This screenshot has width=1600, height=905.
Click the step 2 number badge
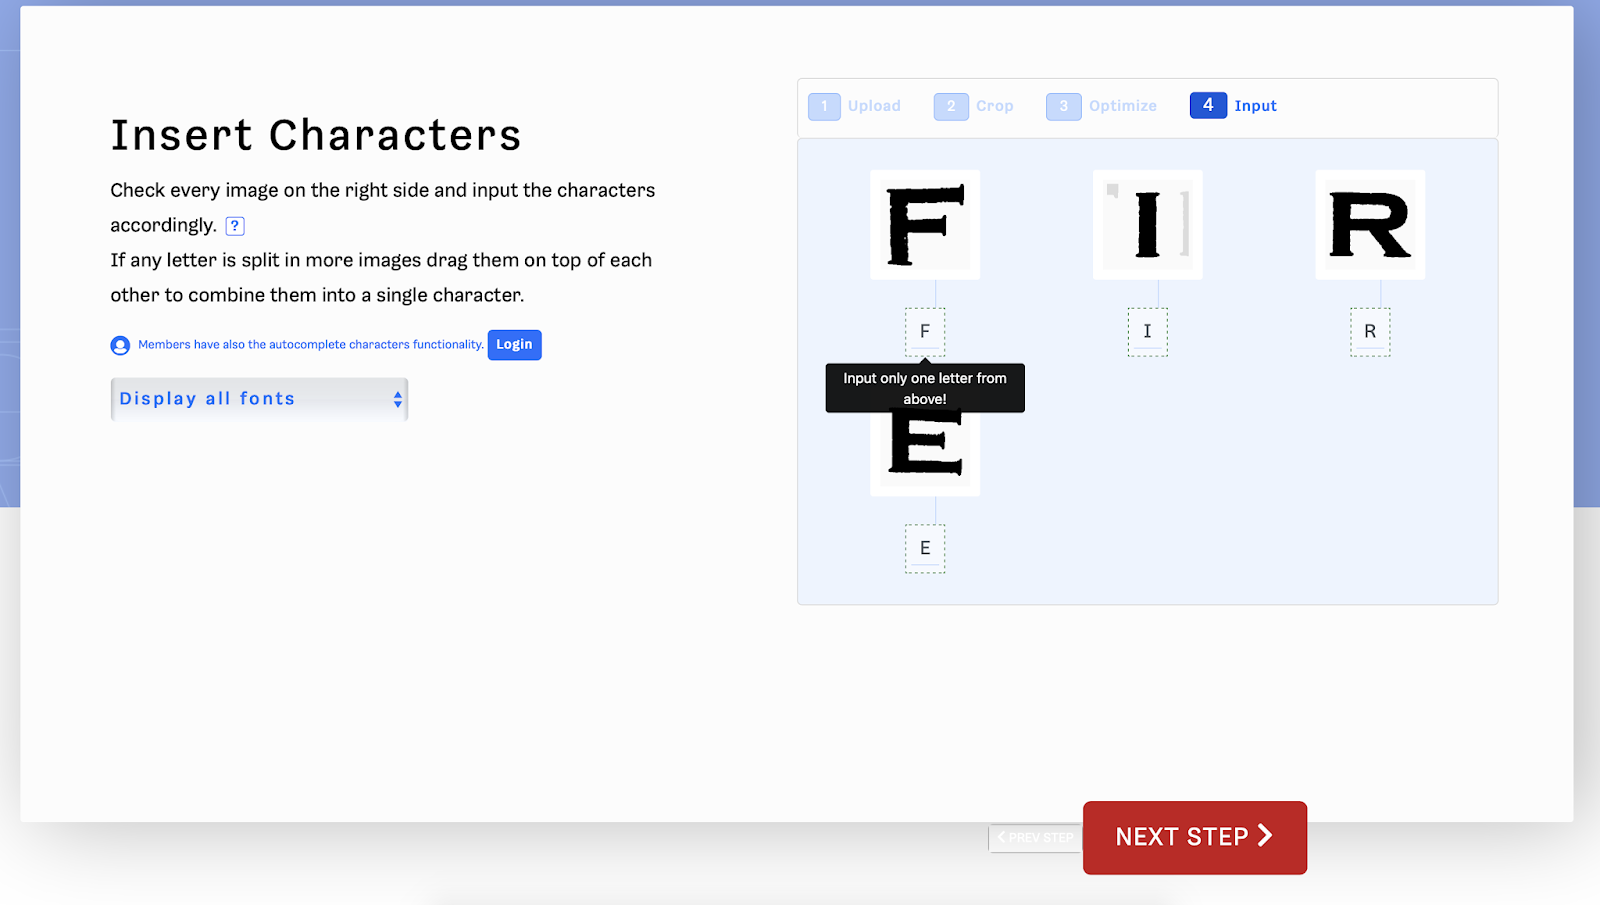click(951, 106)
